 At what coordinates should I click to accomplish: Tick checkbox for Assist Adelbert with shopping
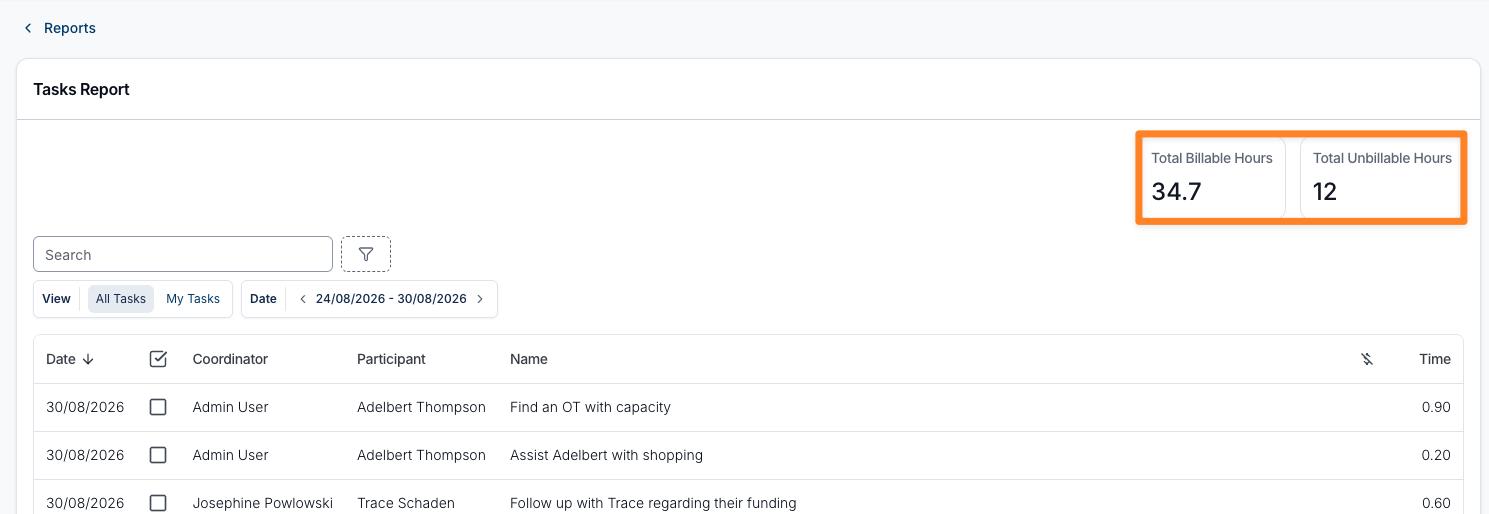coord(158,455)
